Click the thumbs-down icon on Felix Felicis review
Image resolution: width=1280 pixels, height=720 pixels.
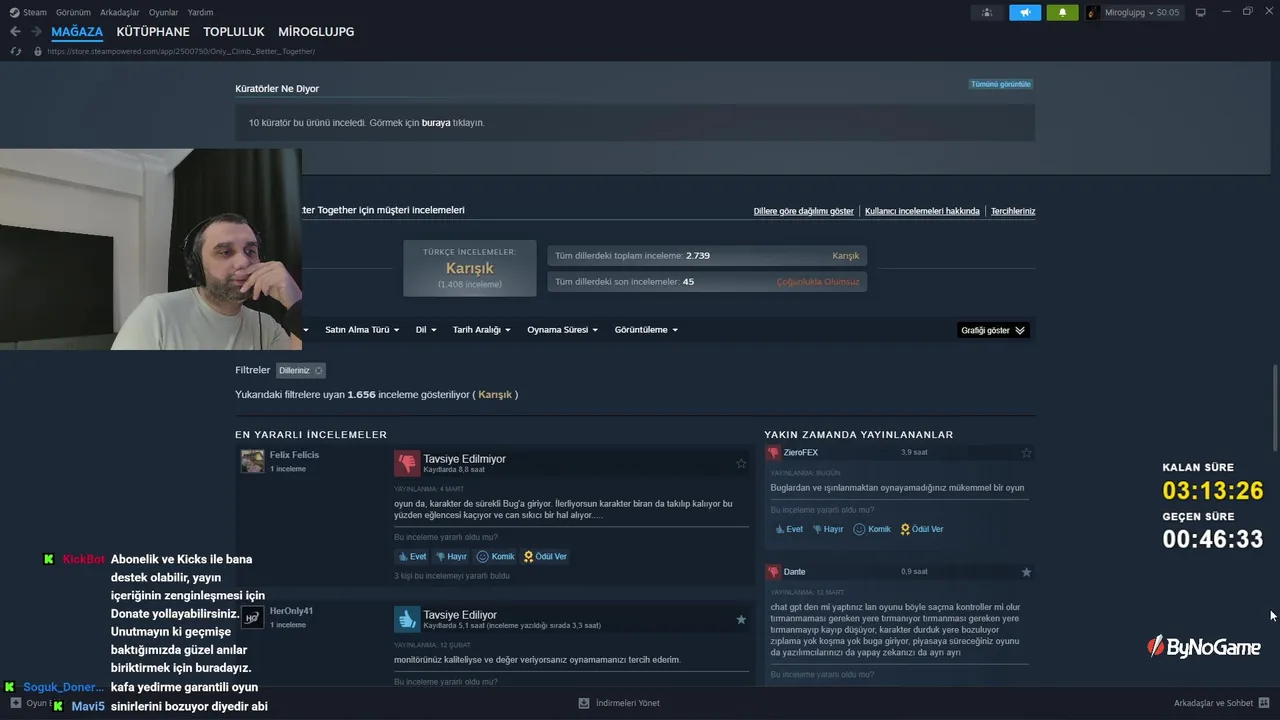click(406, 463)
